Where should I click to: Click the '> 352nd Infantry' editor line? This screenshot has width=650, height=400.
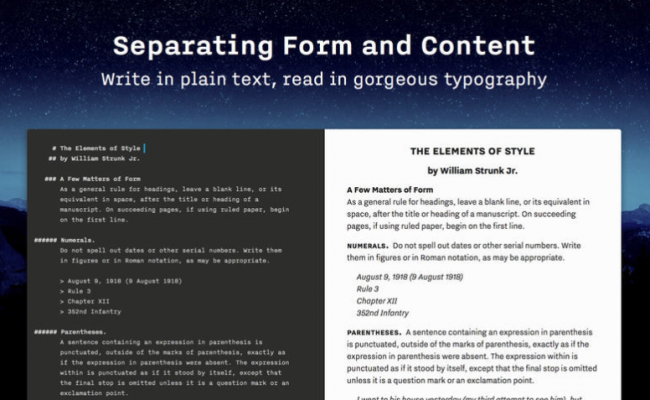[x=90, y=311]
